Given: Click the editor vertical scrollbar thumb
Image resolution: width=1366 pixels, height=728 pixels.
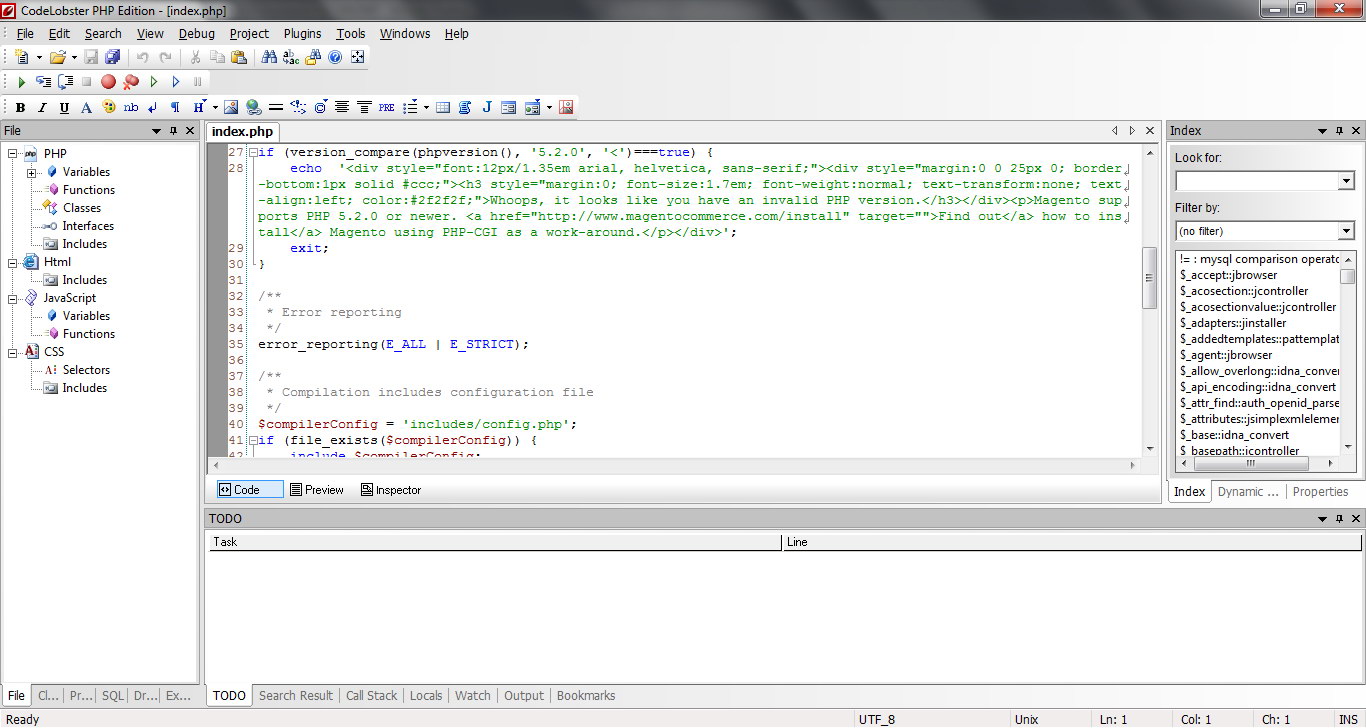Looking at the screenshot, I should pyautogui.click(x=1150, y=277).
